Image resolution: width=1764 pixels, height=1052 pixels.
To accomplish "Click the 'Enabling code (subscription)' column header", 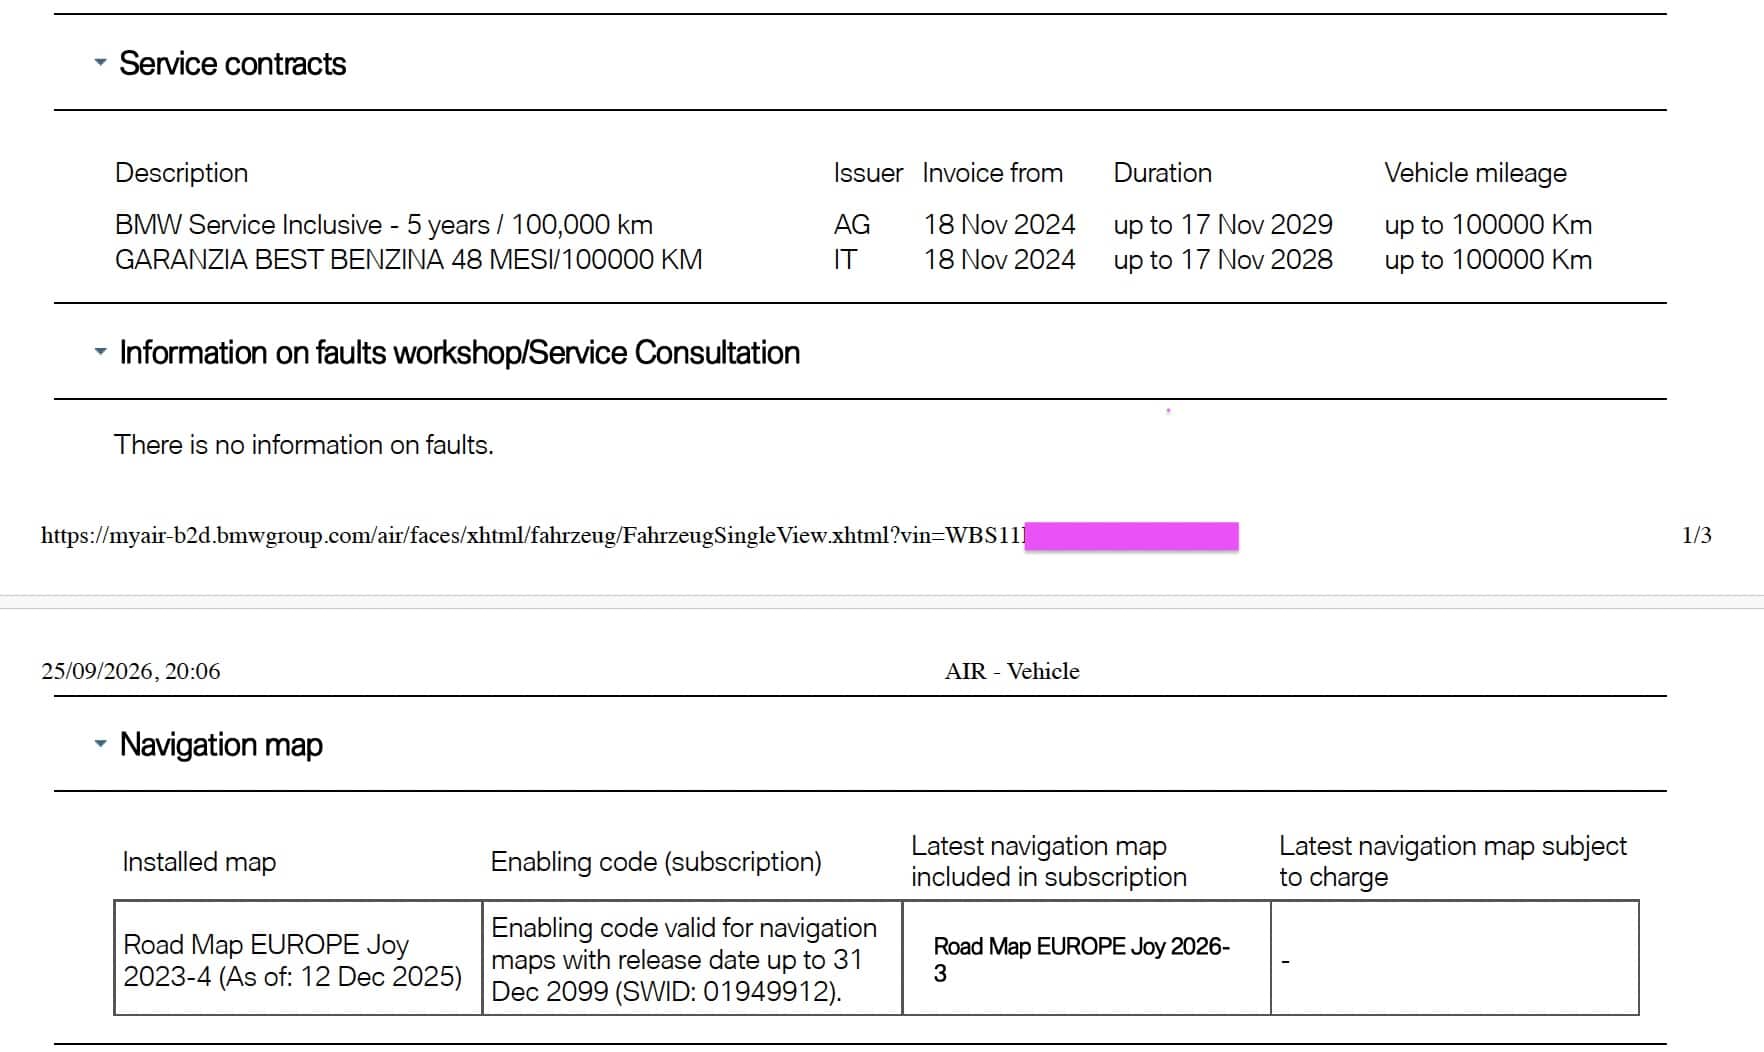I will tap(656, 862).
